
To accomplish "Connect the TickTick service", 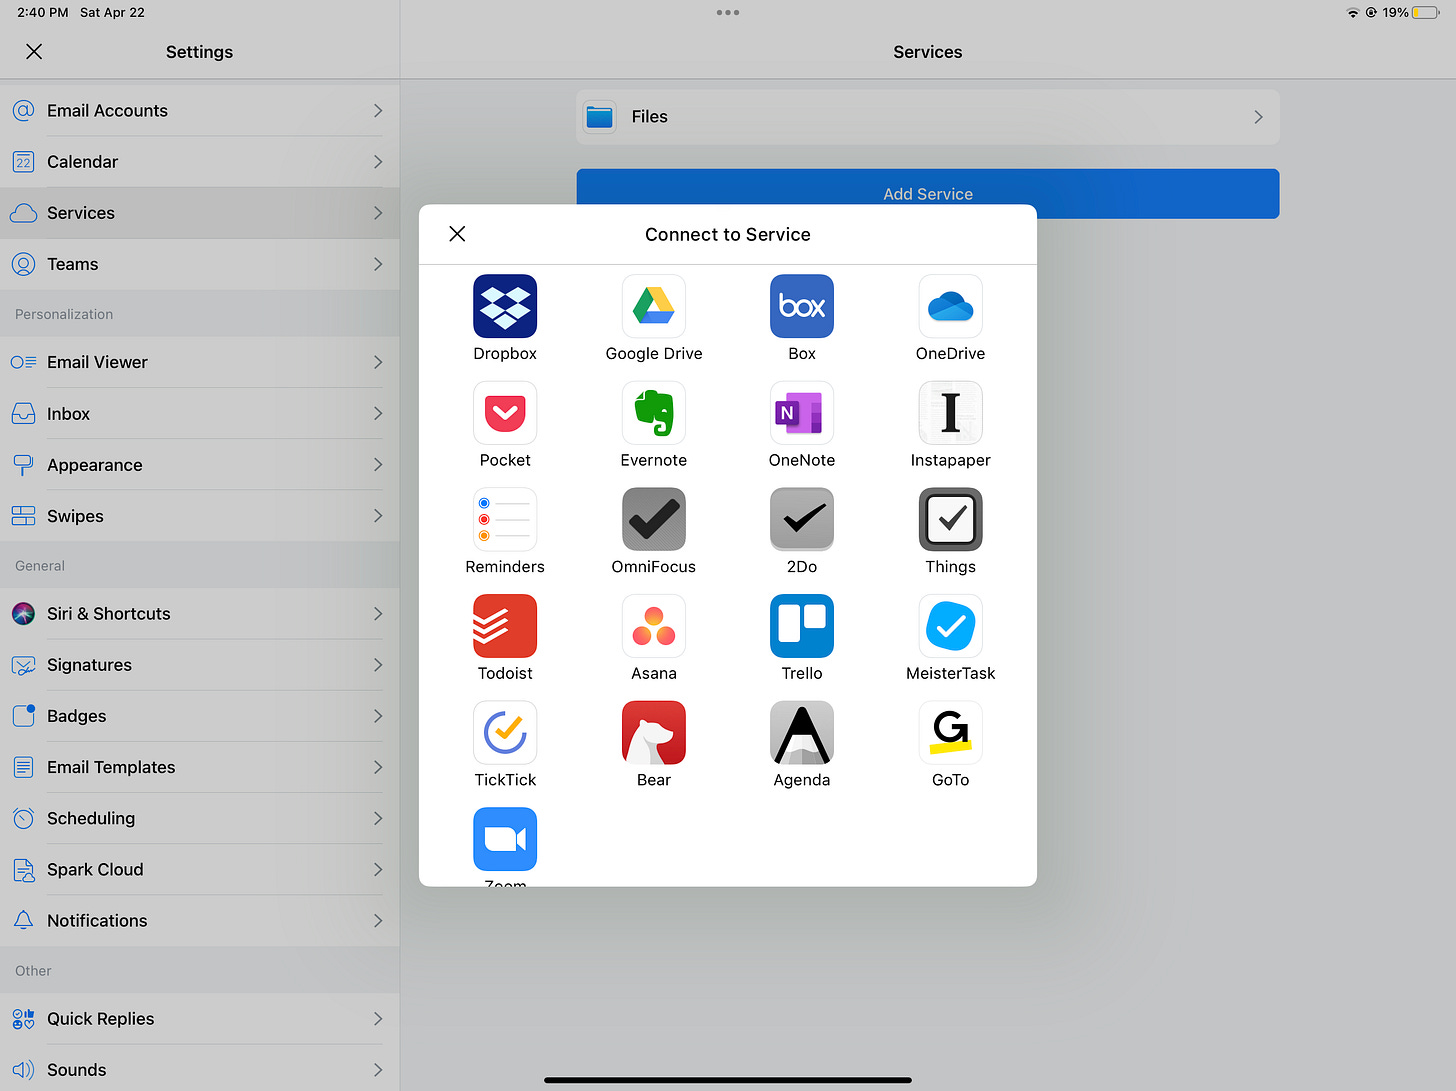I will click(505, 733).
